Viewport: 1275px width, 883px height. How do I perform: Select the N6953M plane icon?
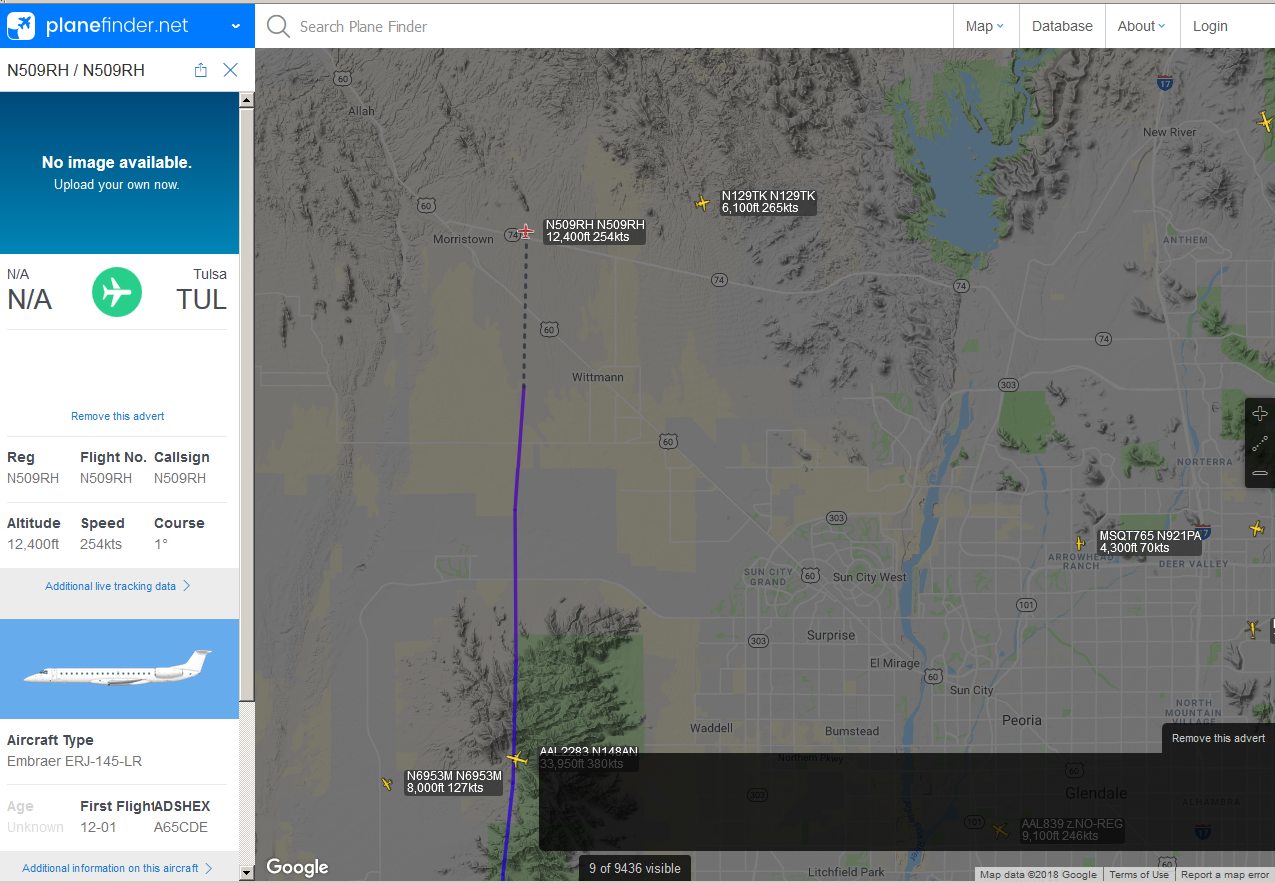[x=387, y=784]
